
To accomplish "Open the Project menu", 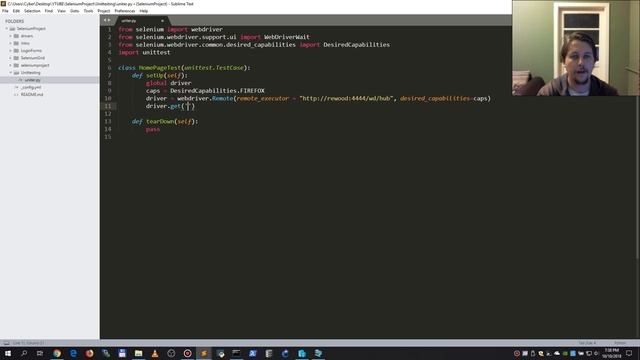I will click(x=104, y=11).
